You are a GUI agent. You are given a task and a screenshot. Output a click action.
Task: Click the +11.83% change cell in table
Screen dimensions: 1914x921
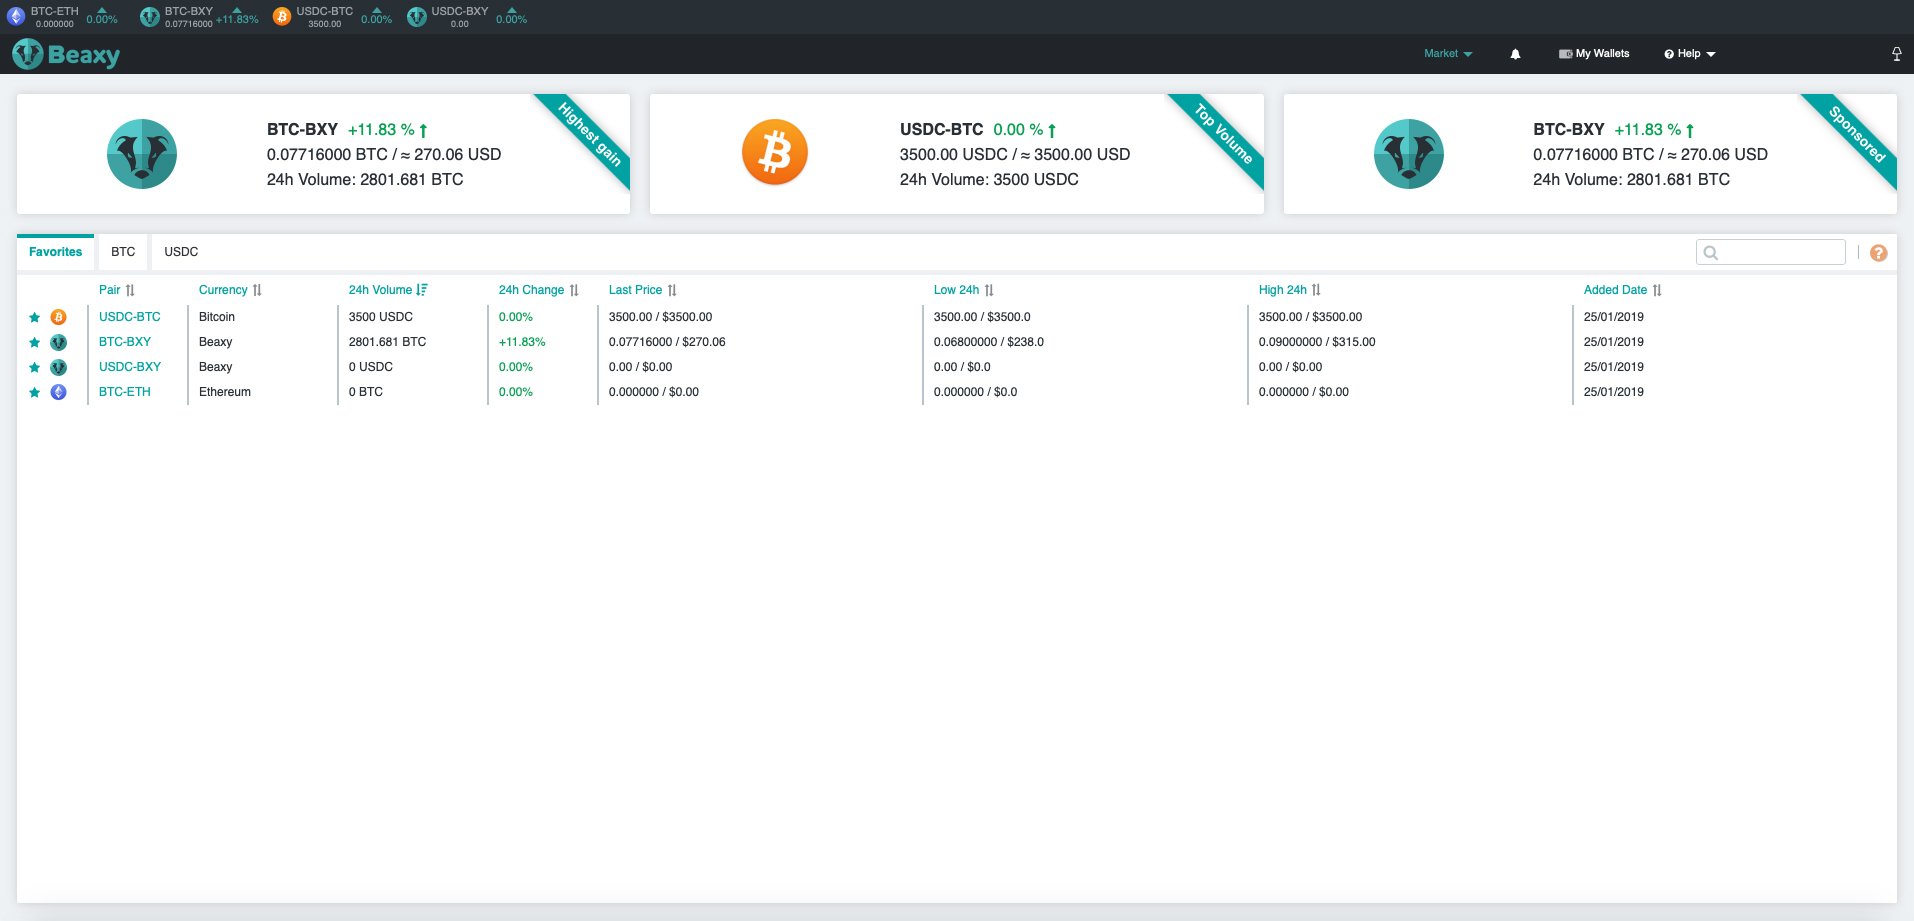[x=522, y=342]
